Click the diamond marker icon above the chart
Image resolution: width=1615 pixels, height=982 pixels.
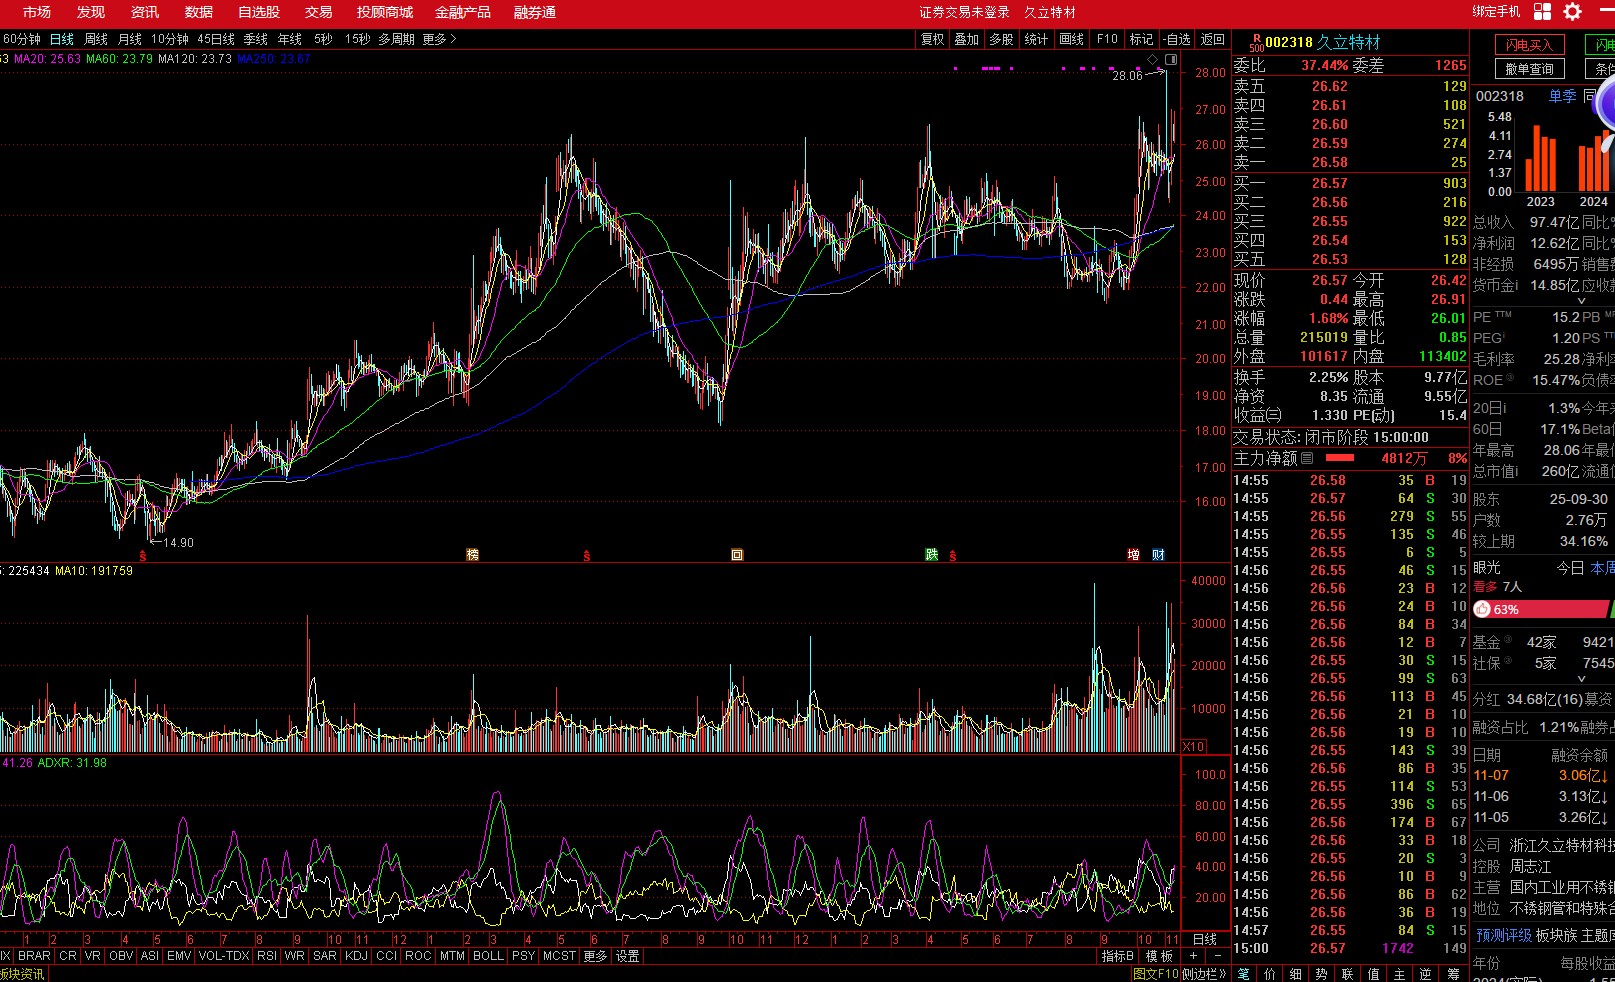click(x=1153, y=60)
